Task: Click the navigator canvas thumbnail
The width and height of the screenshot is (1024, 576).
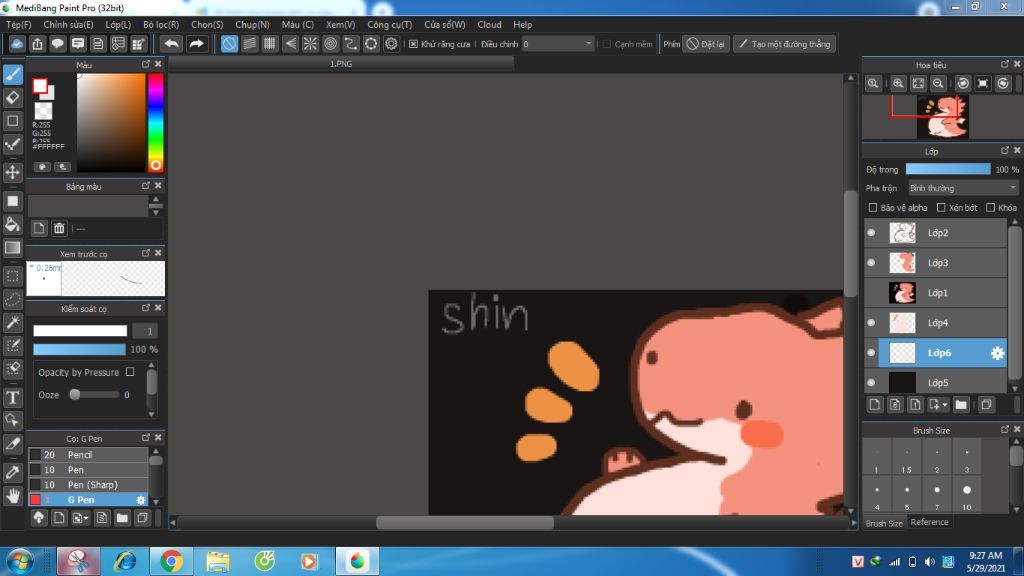Action: click(942, 118)
